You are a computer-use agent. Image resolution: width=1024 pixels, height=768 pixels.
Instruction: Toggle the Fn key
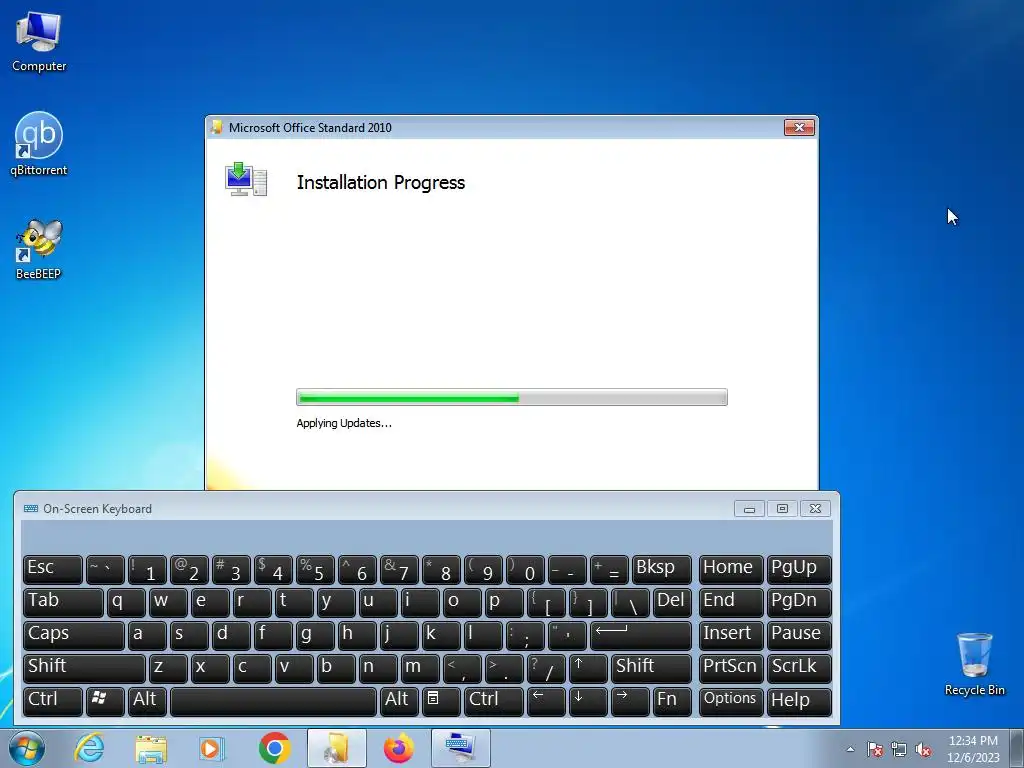tap(672, 701)
